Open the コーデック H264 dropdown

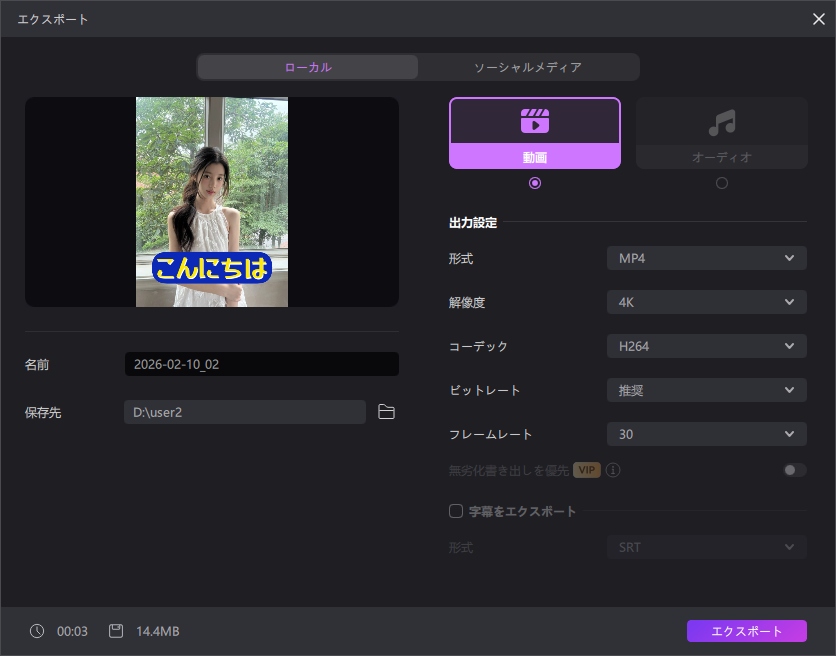pos(706,346)
